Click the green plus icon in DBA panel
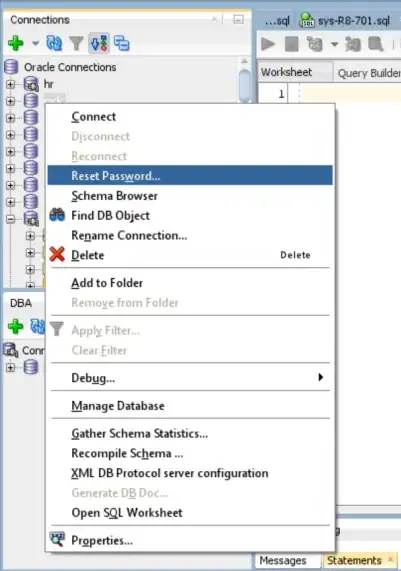The width and height of the screenshot is (401, 571). pyautogui.click(x=16, y=326)
